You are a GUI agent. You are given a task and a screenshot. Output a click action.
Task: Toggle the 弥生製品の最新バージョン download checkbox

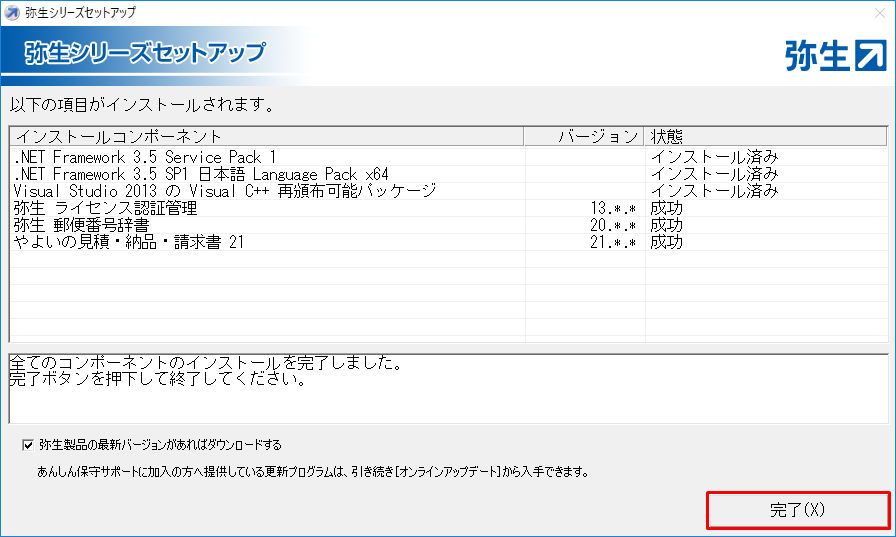(27, 444)
